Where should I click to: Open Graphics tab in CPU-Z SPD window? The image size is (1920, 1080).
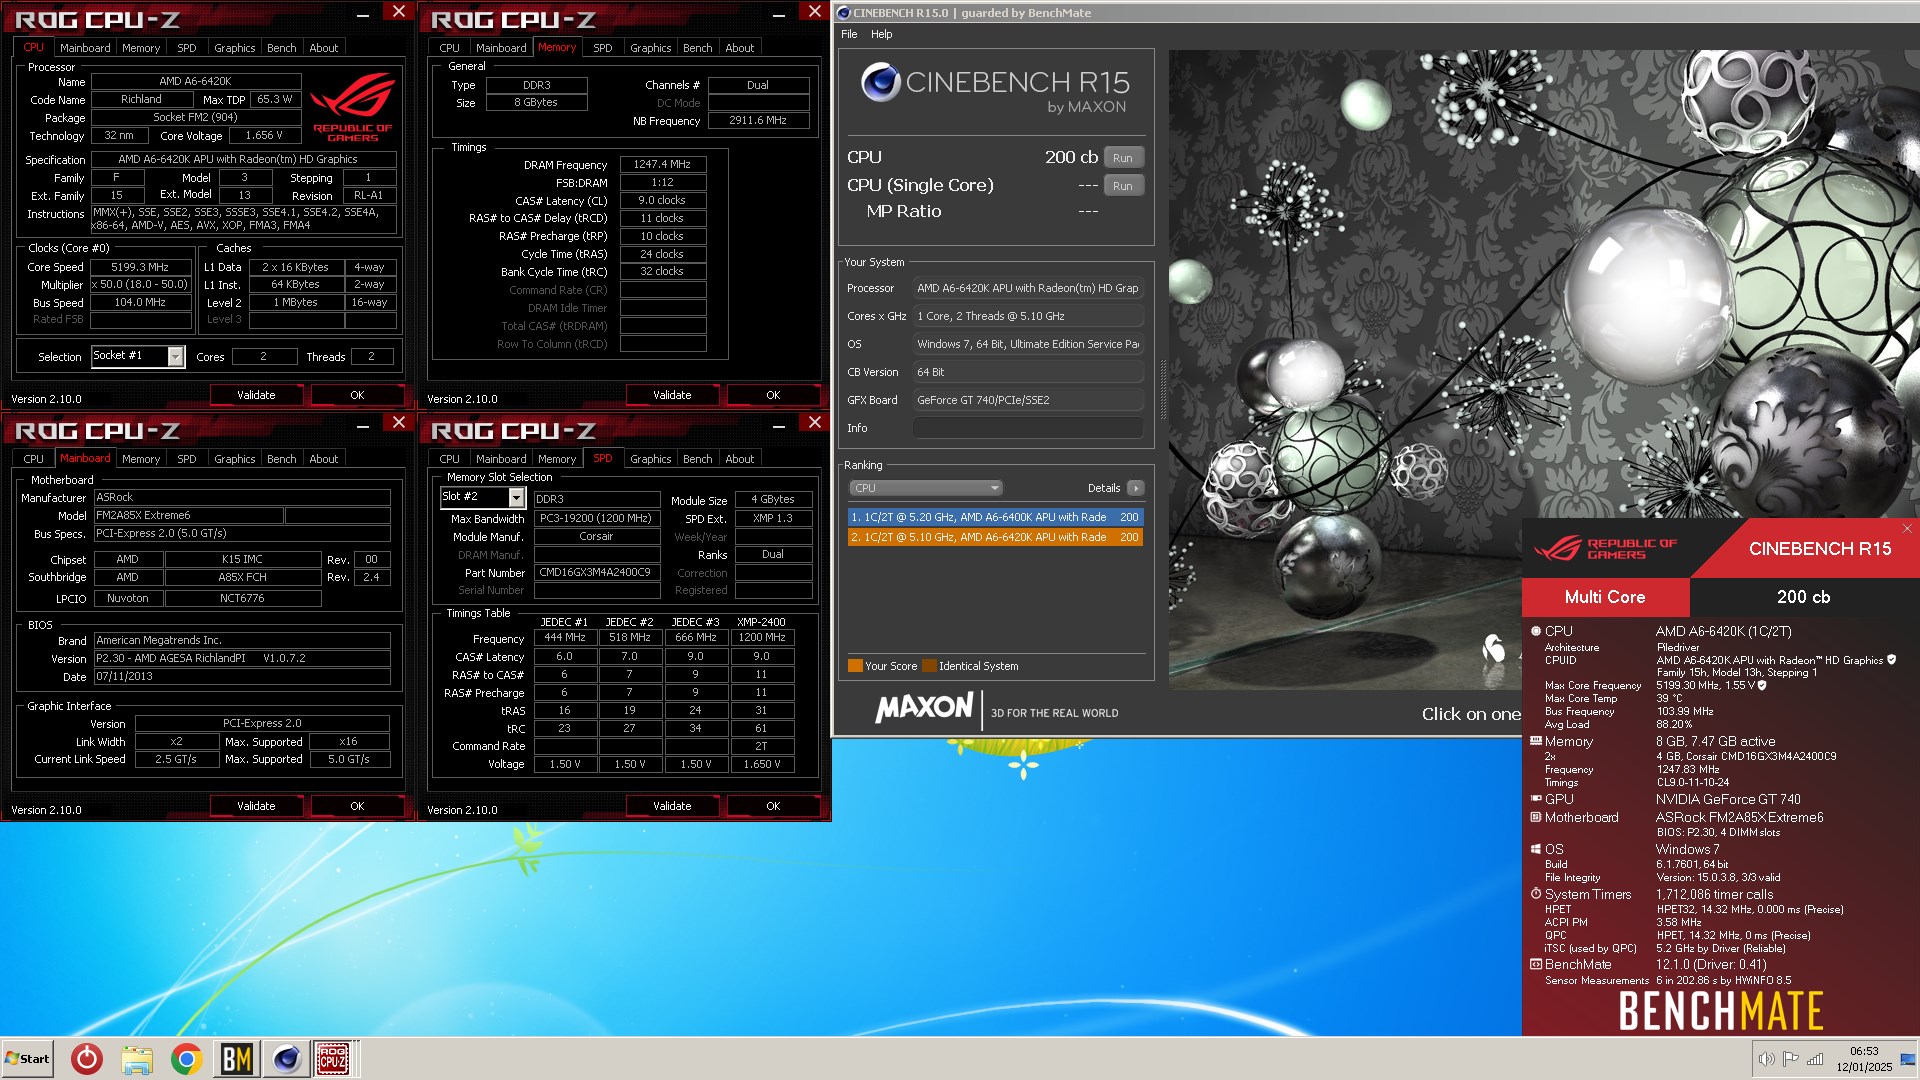[650, 459]
